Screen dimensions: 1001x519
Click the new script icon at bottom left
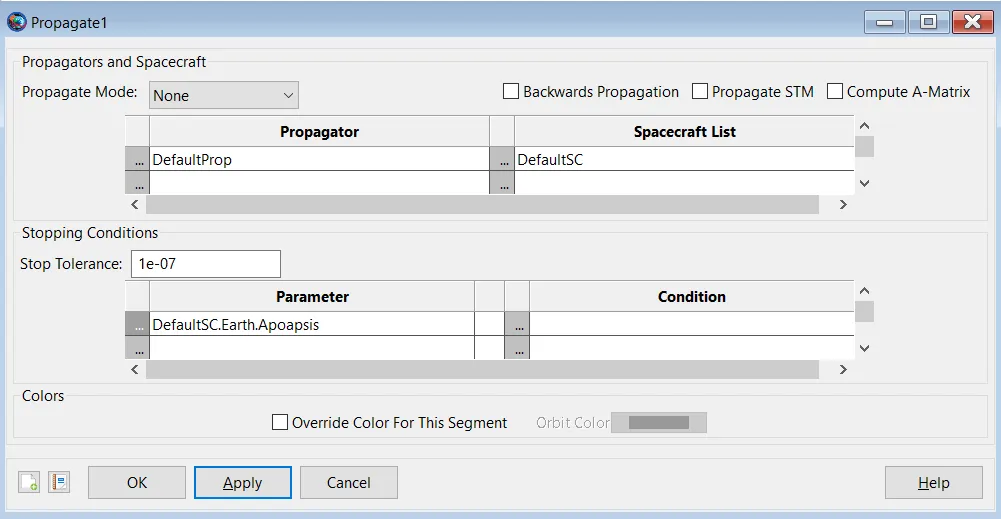pyautogui.click(x=29, y=482)
